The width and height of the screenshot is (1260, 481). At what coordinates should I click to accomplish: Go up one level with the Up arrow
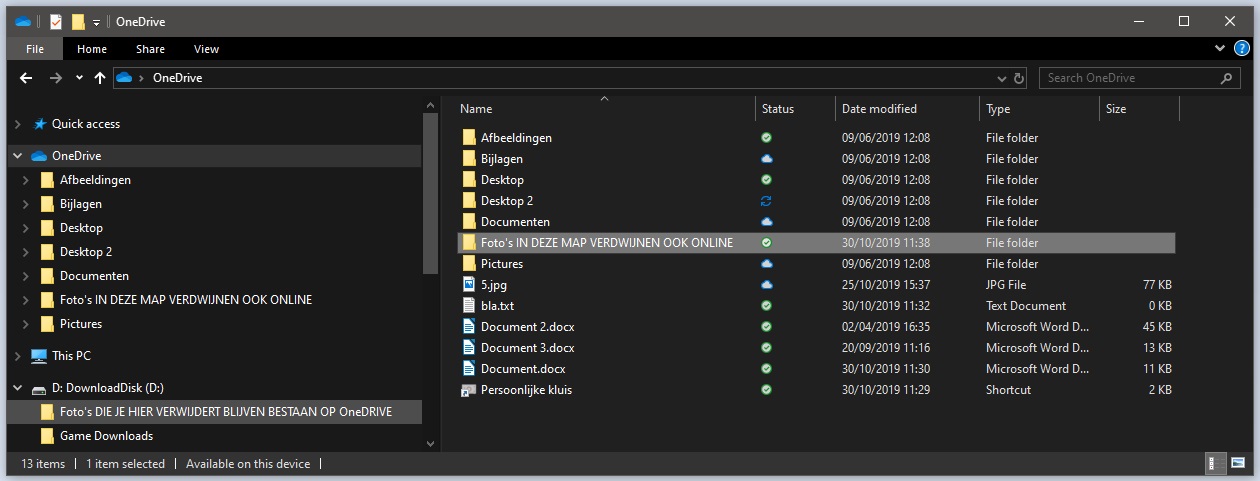point(100,78)
